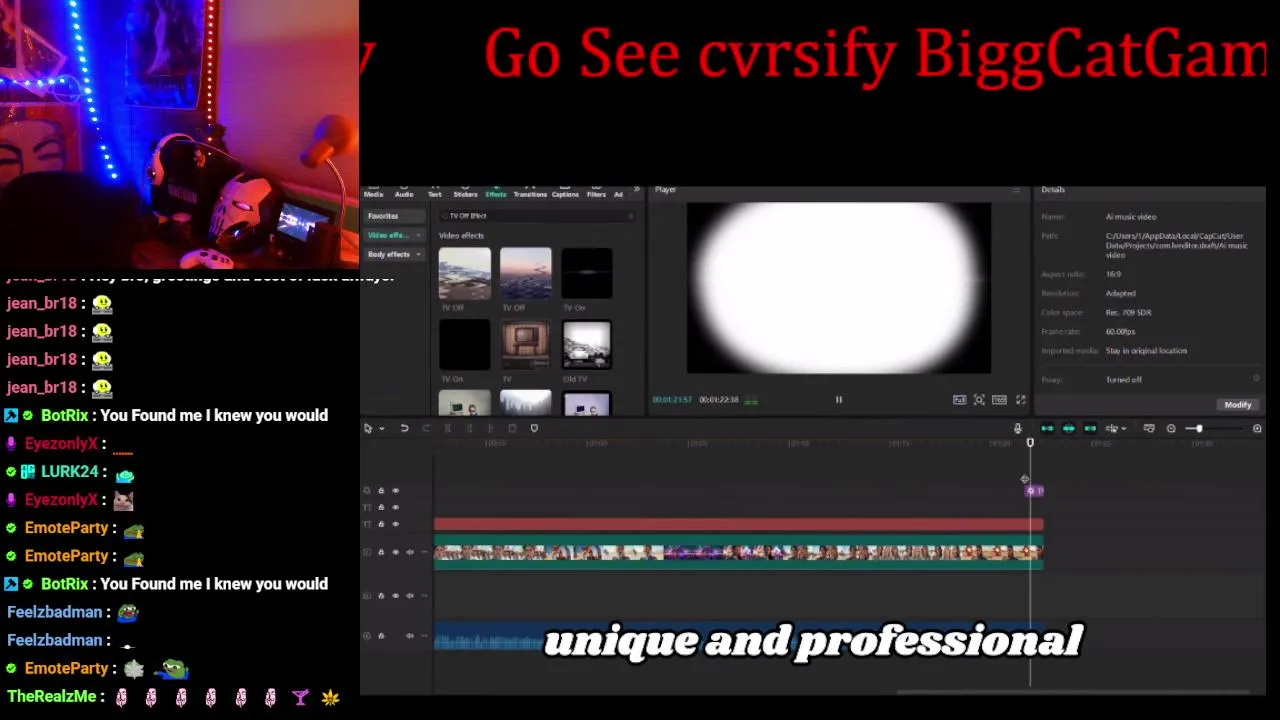Click the marker shield icon in timeline toolbar
This screenshot has height=720, width=1280.
point(534,429)
